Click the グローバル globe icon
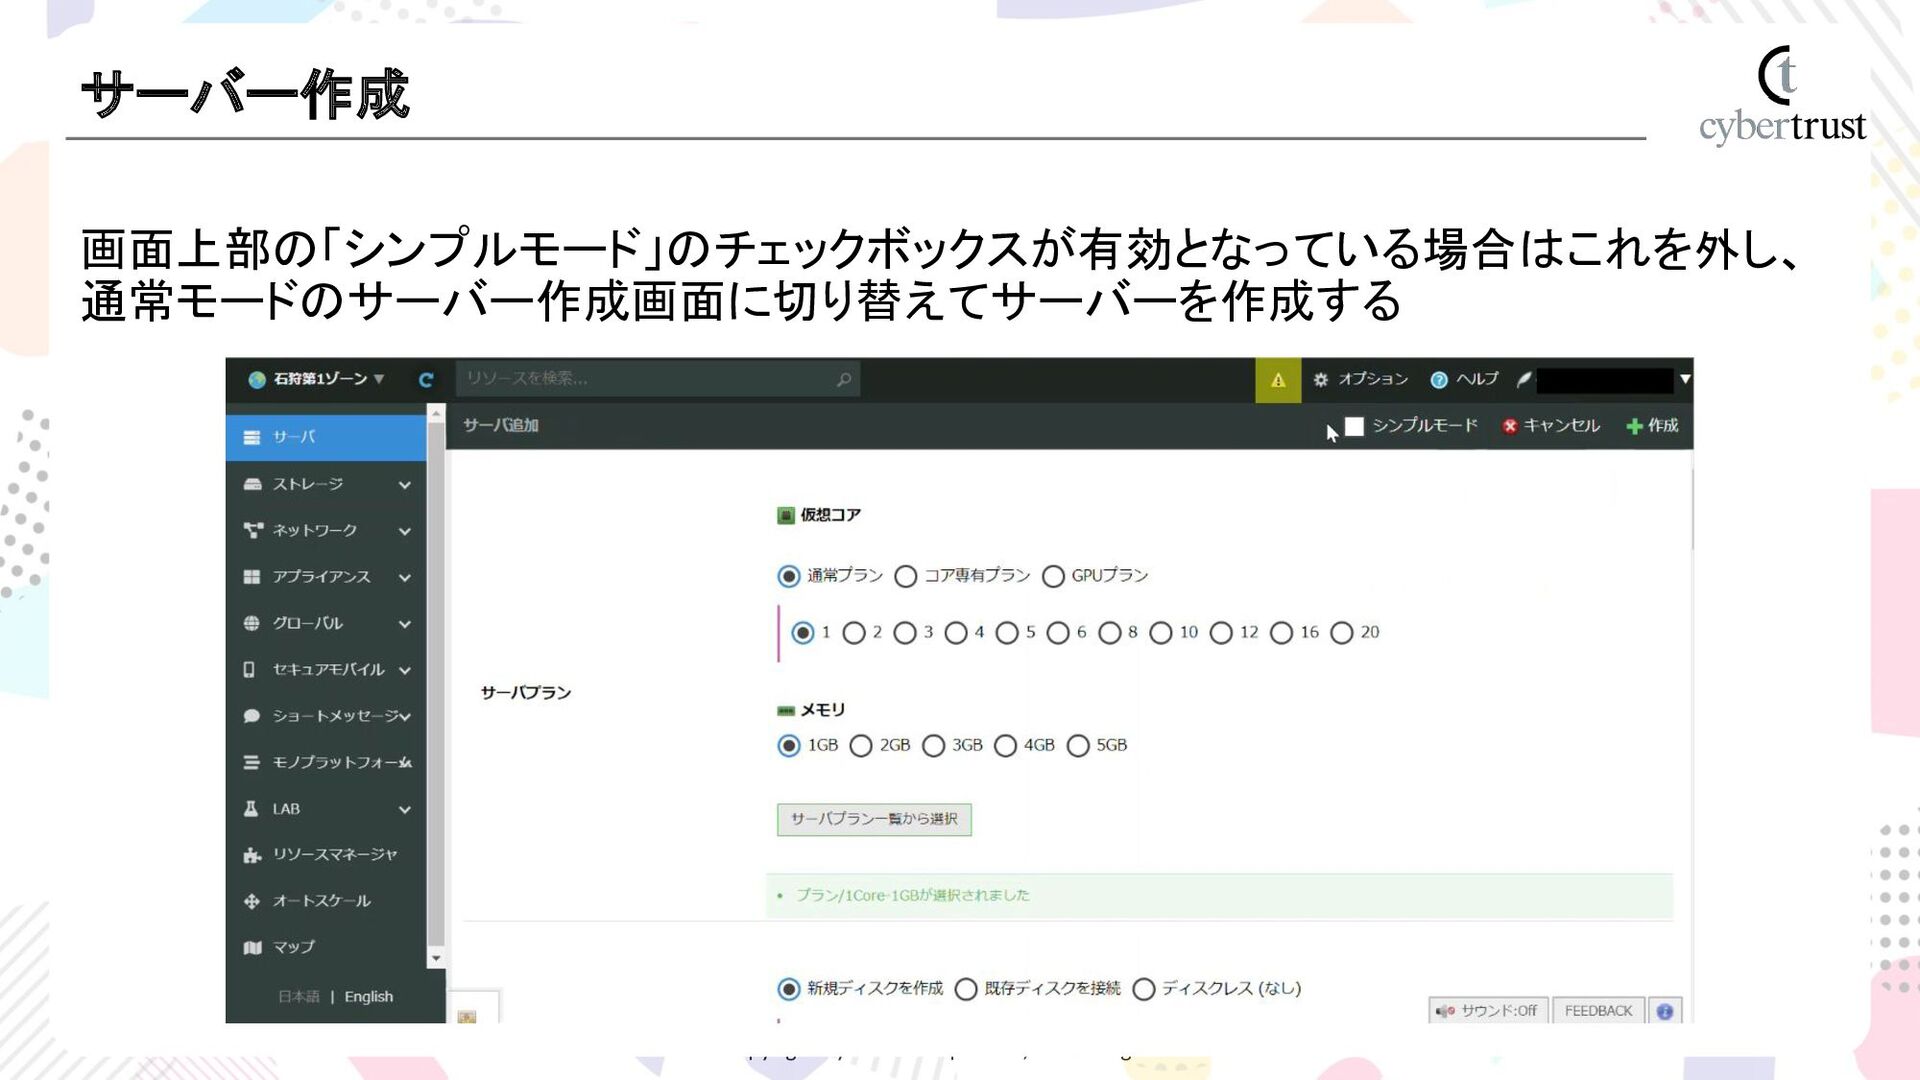The height and width of the screenshot is (1080, 1920). pos(252,623)
